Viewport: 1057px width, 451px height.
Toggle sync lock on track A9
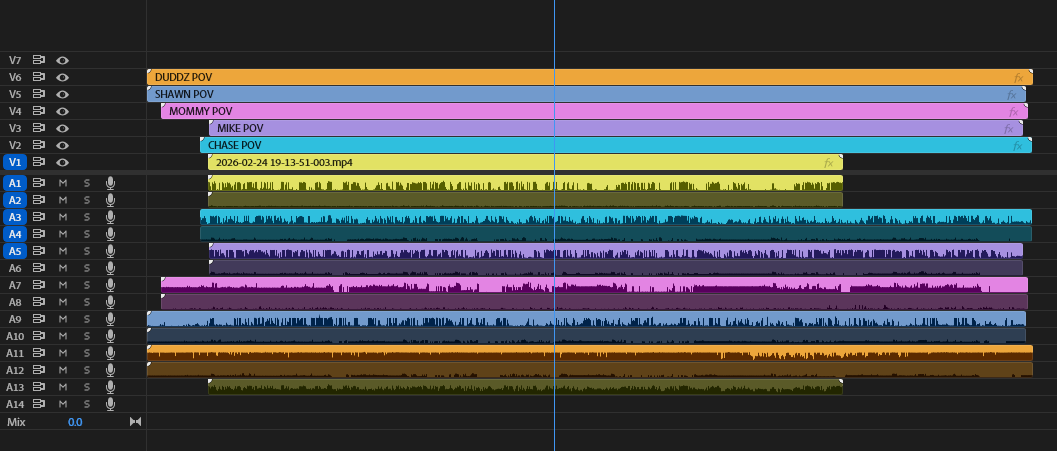pyautogui.click(x=39, y=319)
